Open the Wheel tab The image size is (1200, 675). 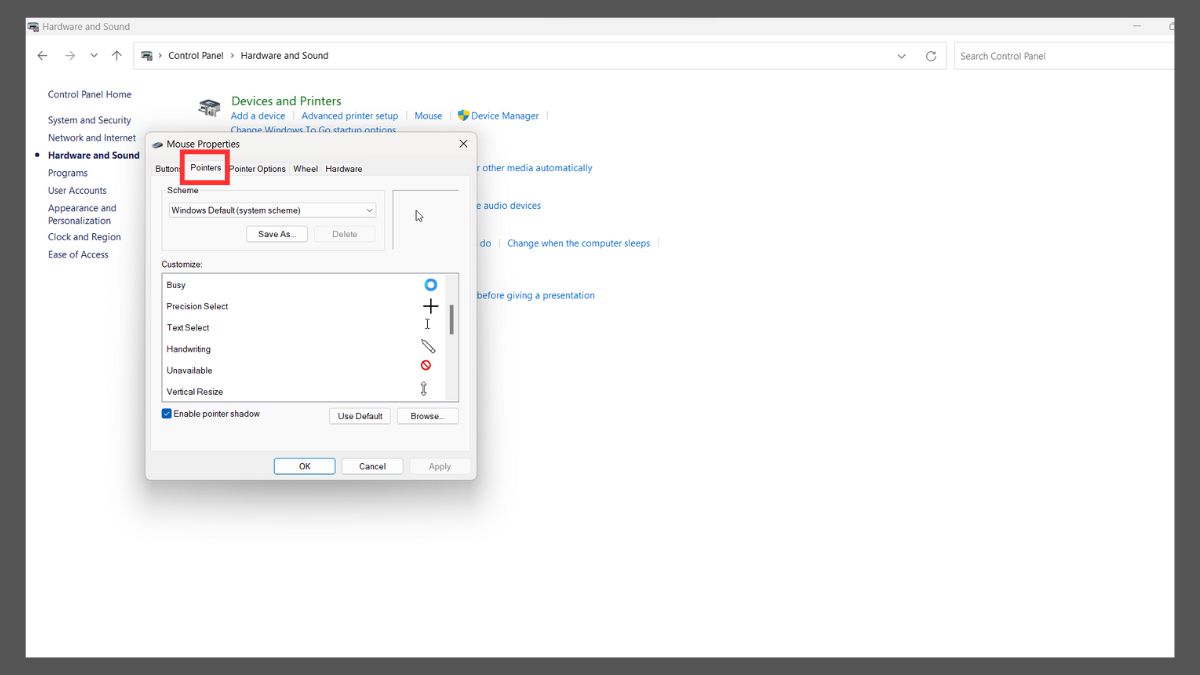pos(305,169)
